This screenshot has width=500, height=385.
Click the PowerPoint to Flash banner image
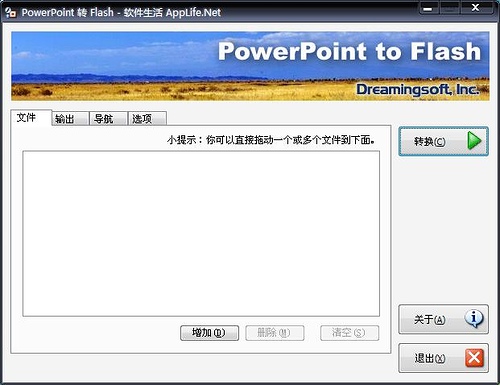tap(250, 66)
